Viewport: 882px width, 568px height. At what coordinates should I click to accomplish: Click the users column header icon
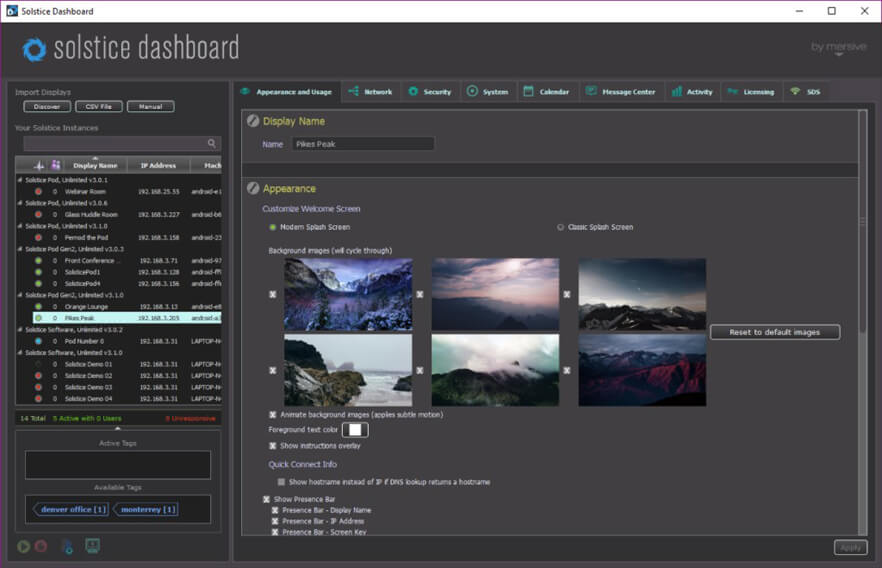(56, 165)
